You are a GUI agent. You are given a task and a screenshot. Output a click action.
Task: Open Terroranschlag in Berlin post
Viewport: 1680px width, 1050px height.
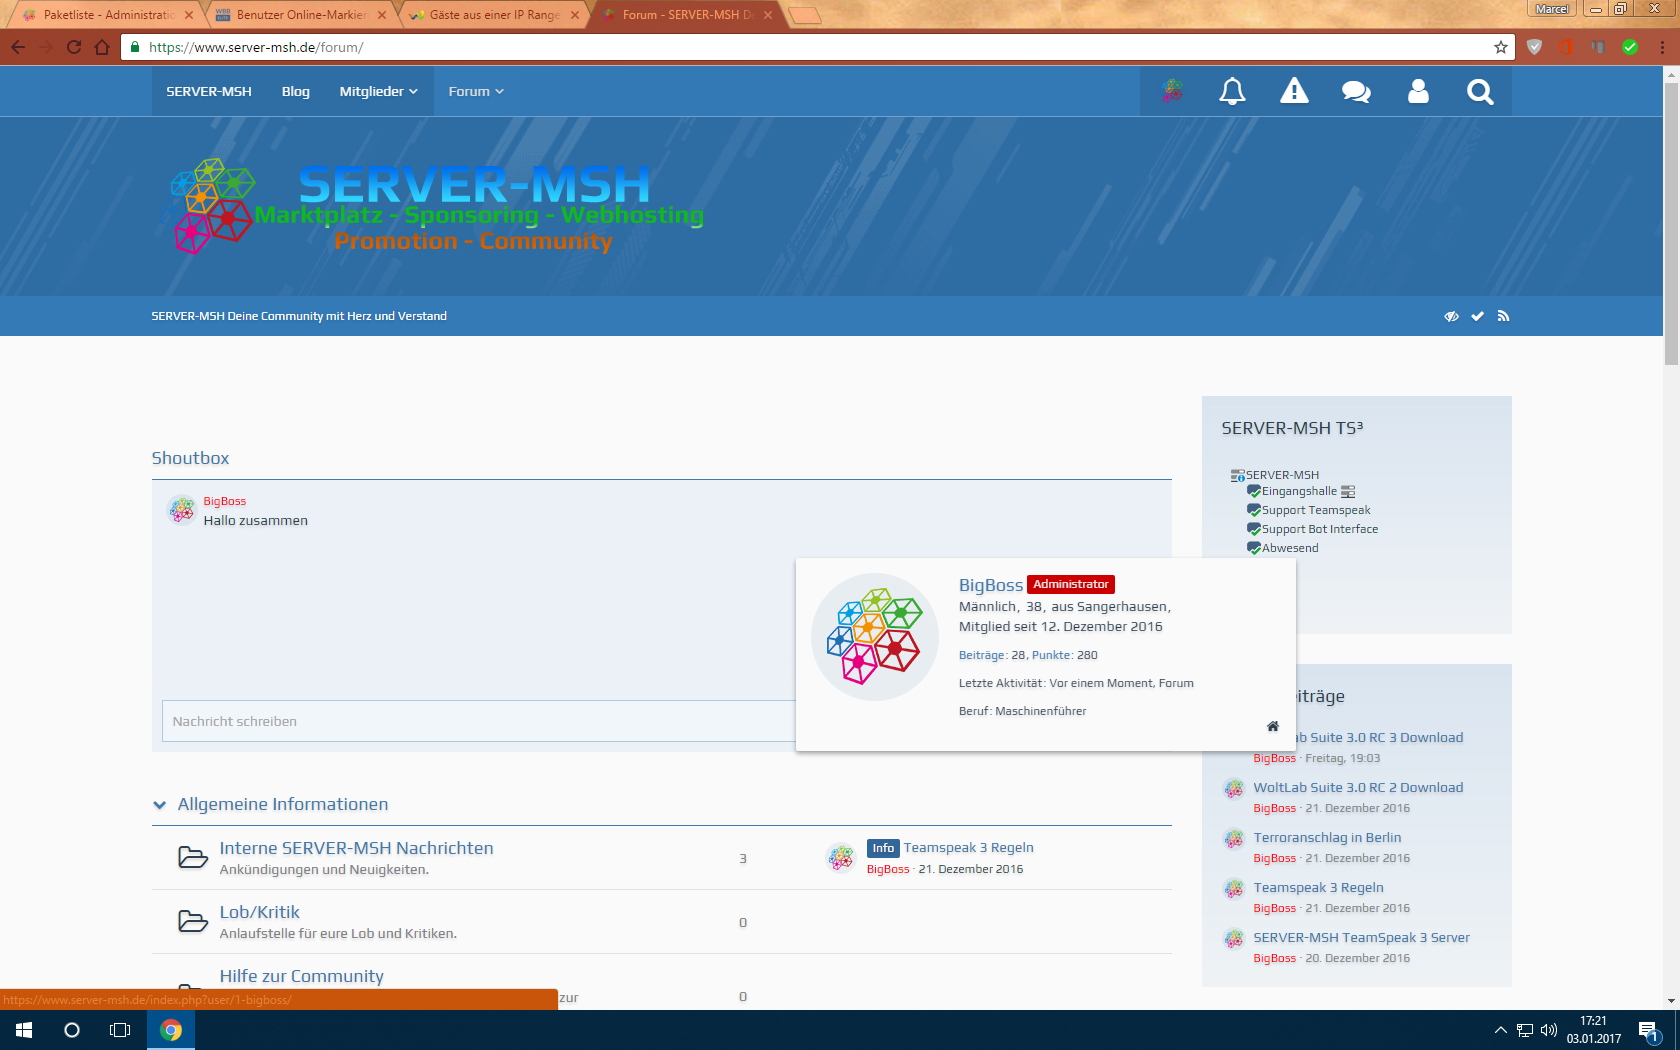tap(1327, 838)
